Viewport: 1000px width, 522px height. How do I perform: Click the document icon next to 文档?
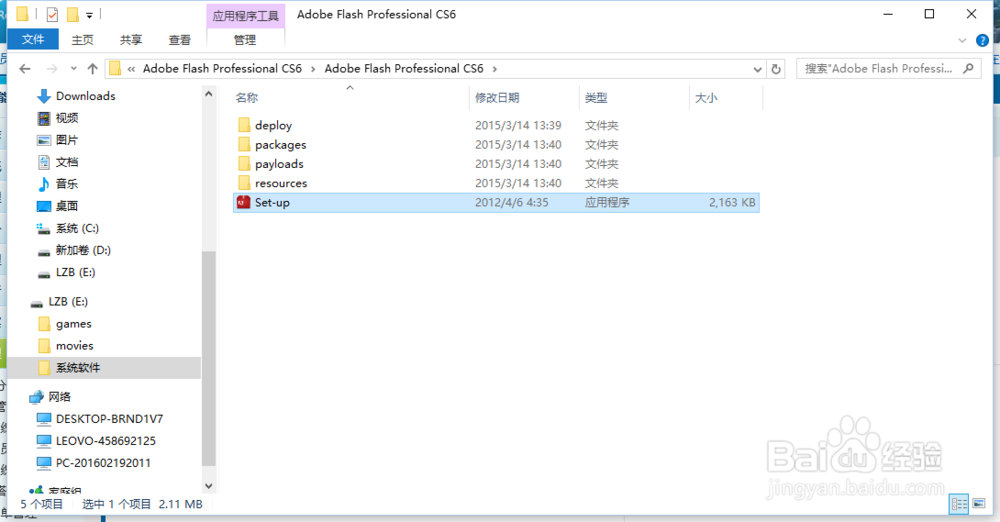43,162
